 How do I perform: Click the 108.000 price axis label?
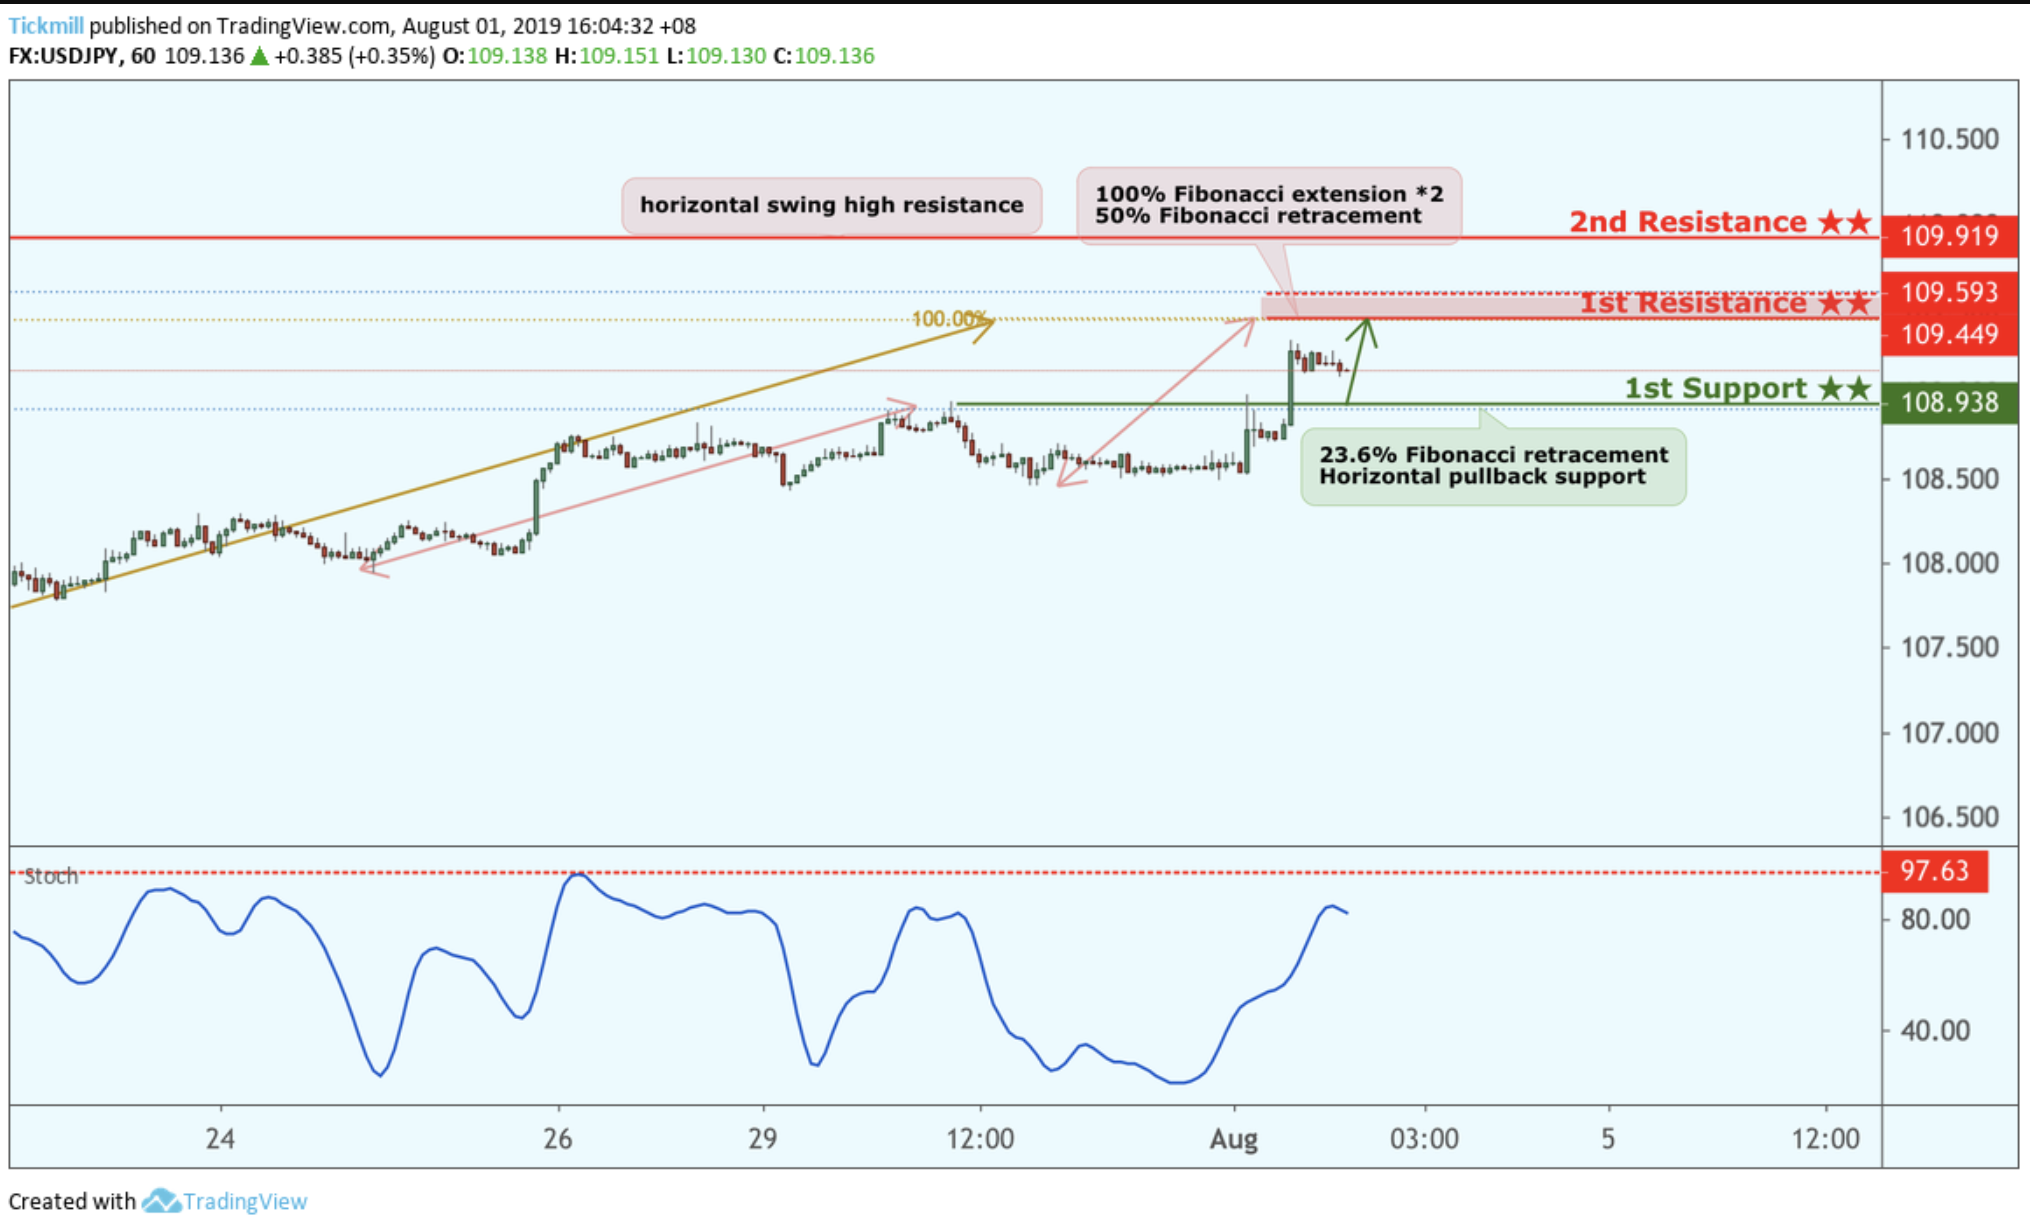1949,563
